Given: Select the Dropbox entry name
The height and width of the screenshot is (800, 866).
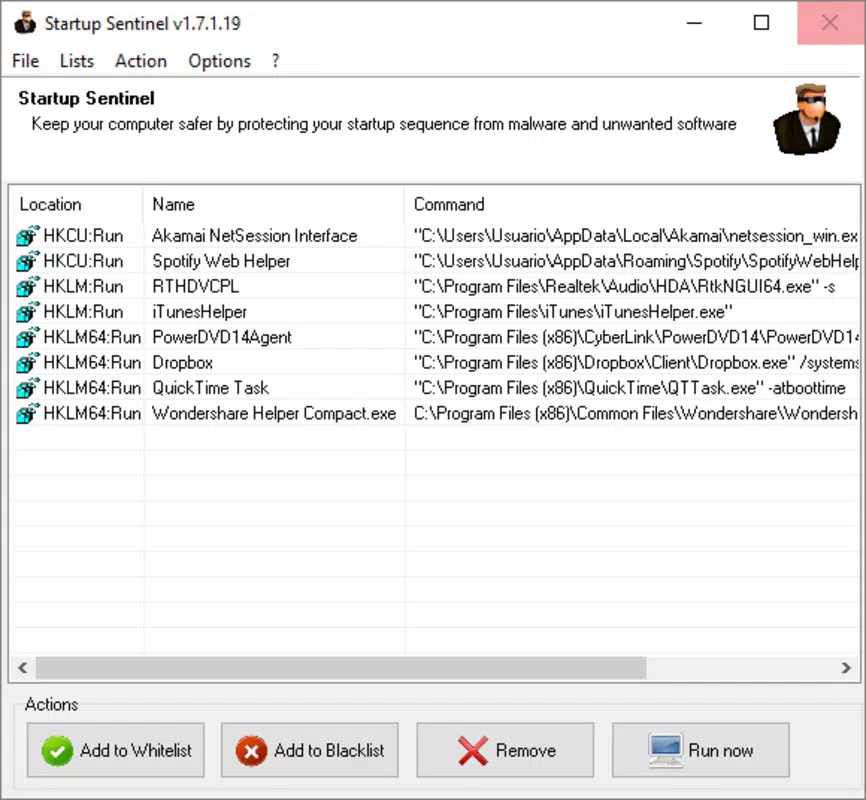Looking at the screenshot, I should pos(182,363).
